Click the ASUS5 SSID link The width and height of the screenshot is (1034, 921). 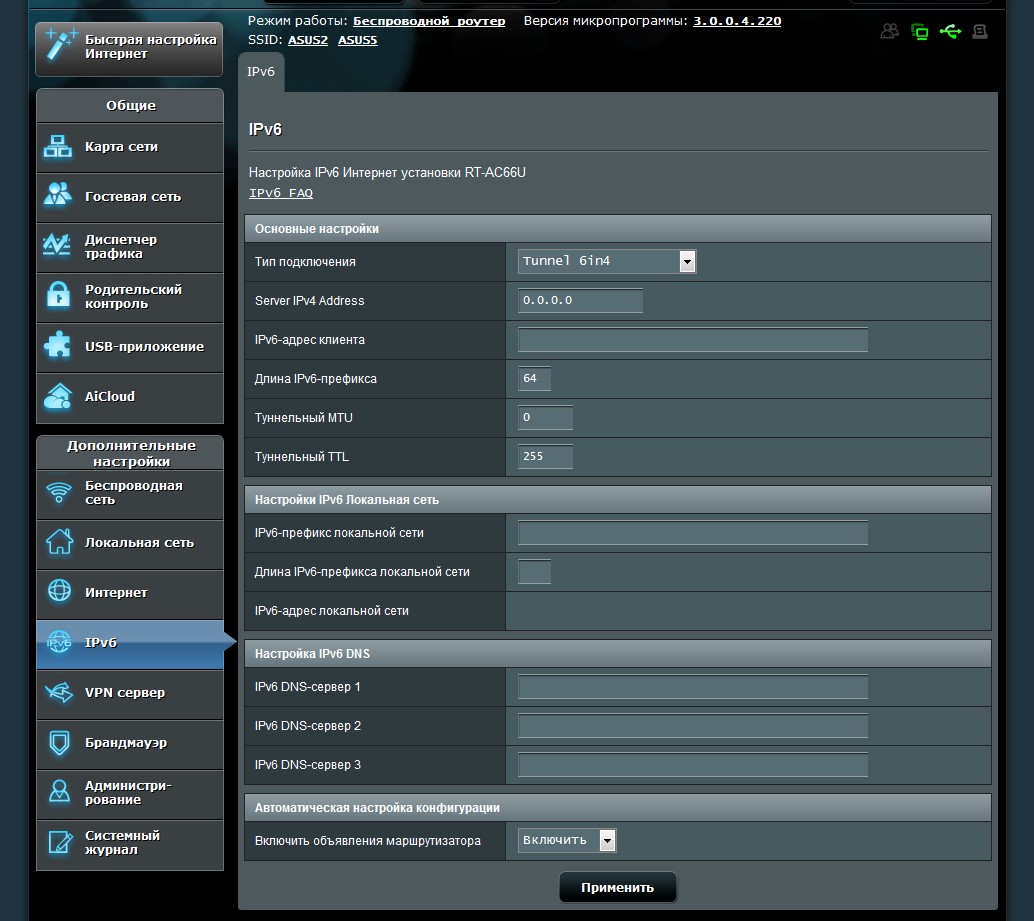357,40
